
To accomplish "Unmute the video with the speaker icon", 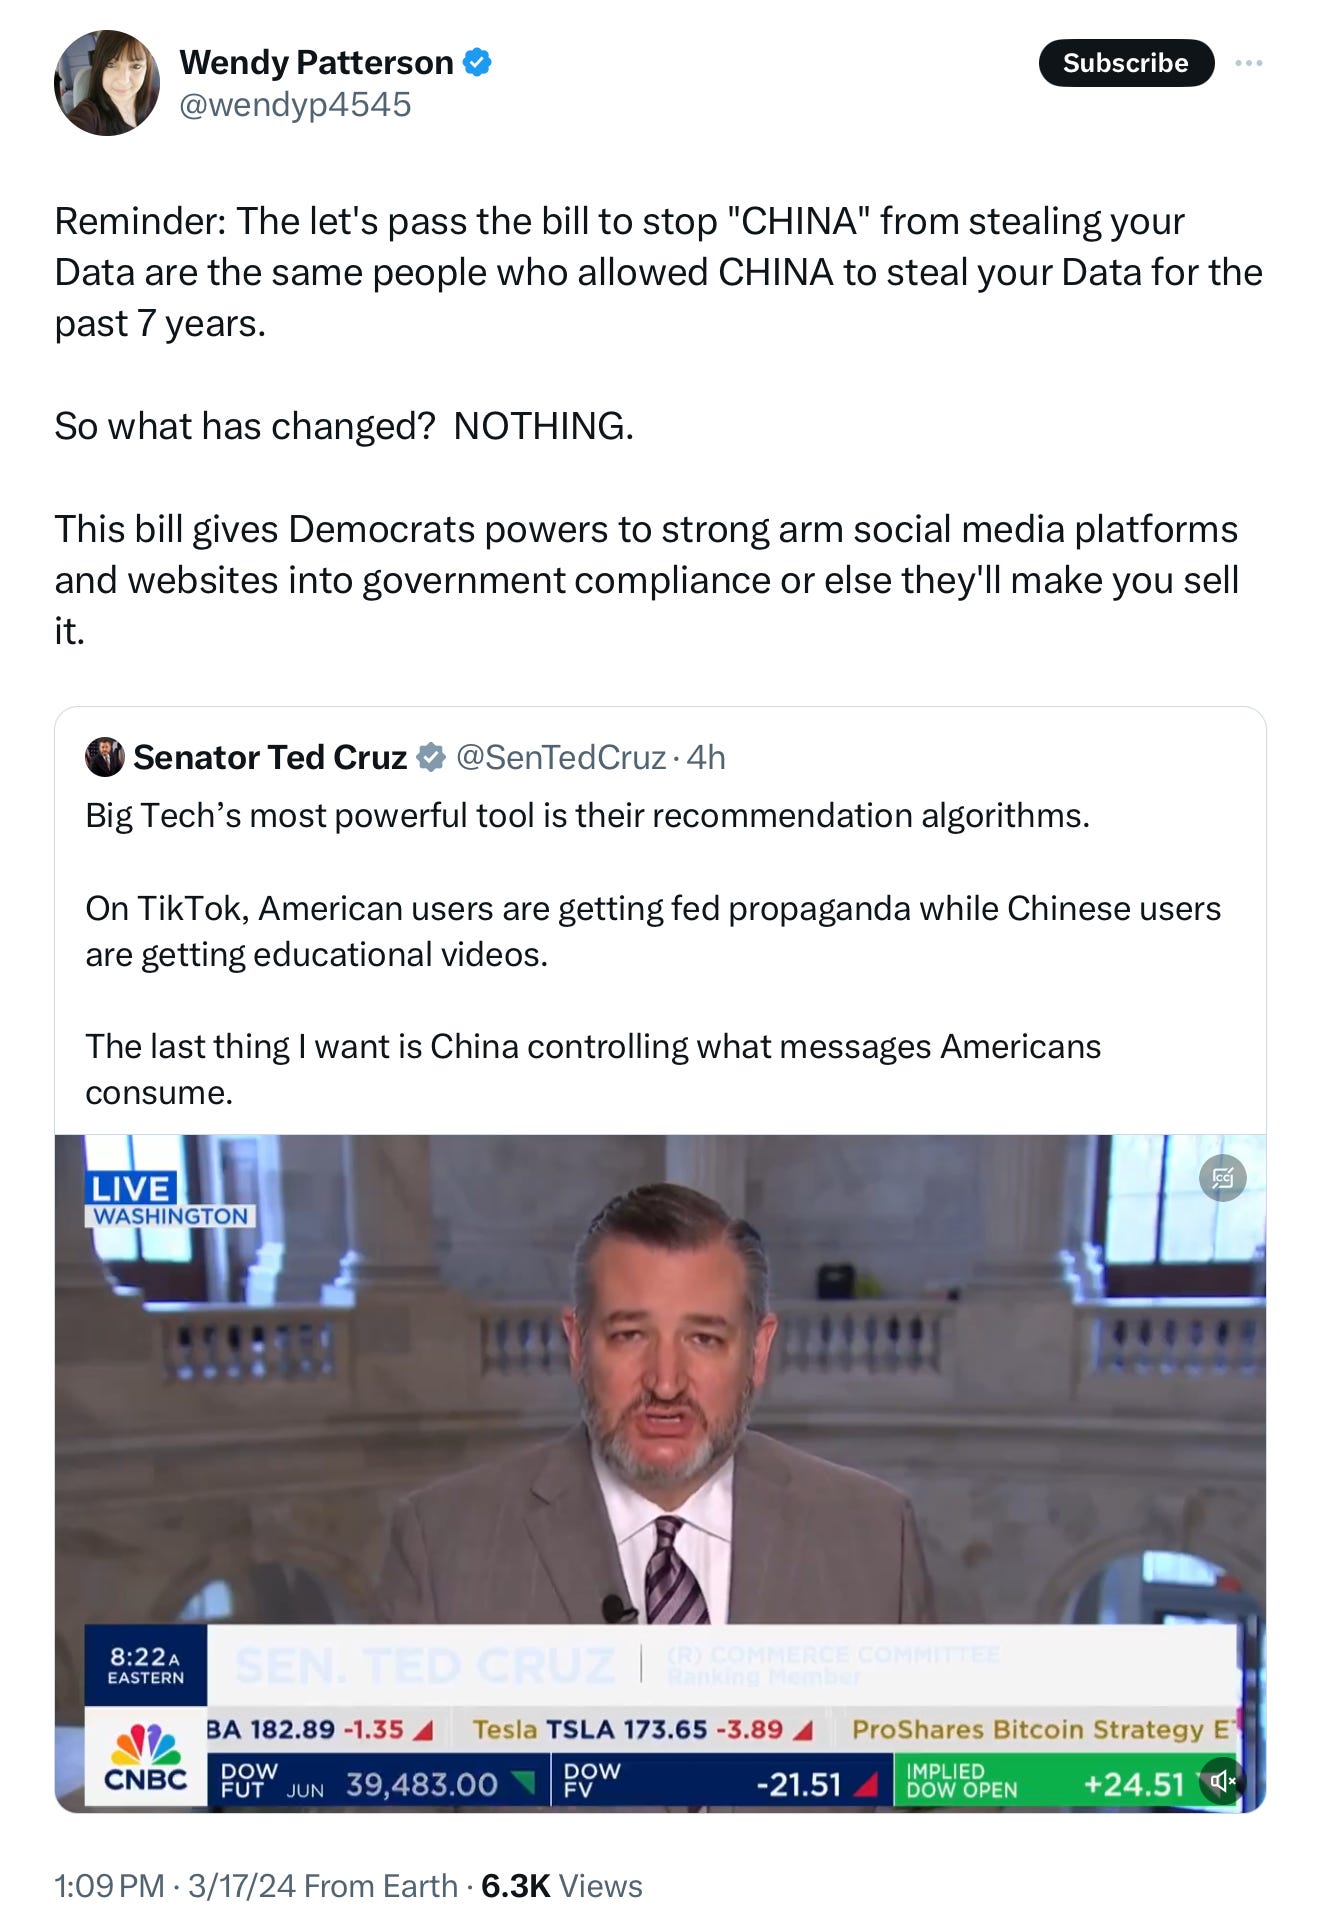I will click(1222, 1780).
